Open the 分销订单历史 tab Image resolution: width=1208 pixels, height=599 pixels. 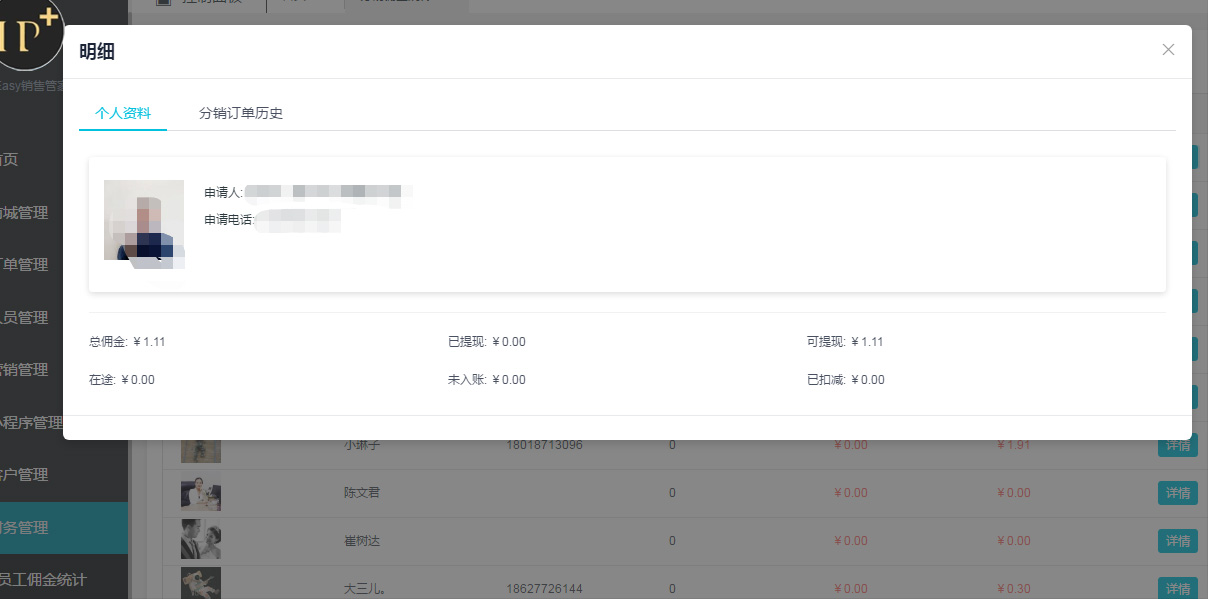(x=241, y=114)
